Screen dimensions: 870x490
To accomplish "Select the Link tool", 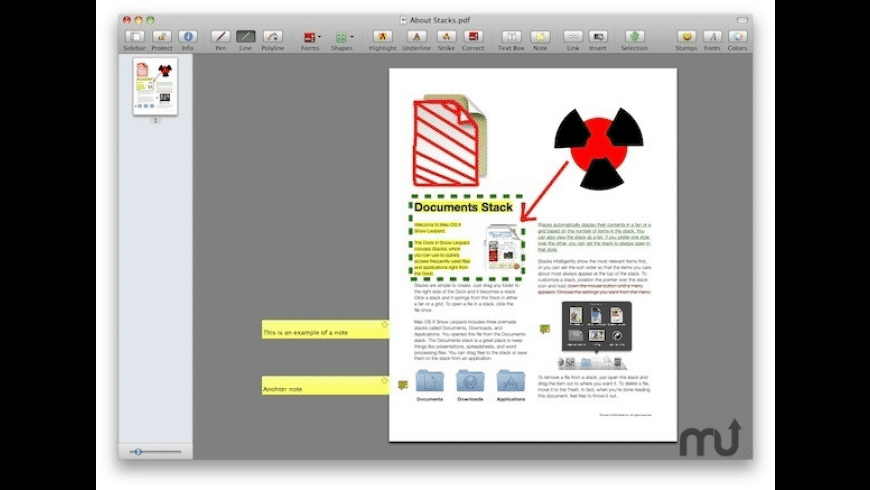I will tap(573, 37).
